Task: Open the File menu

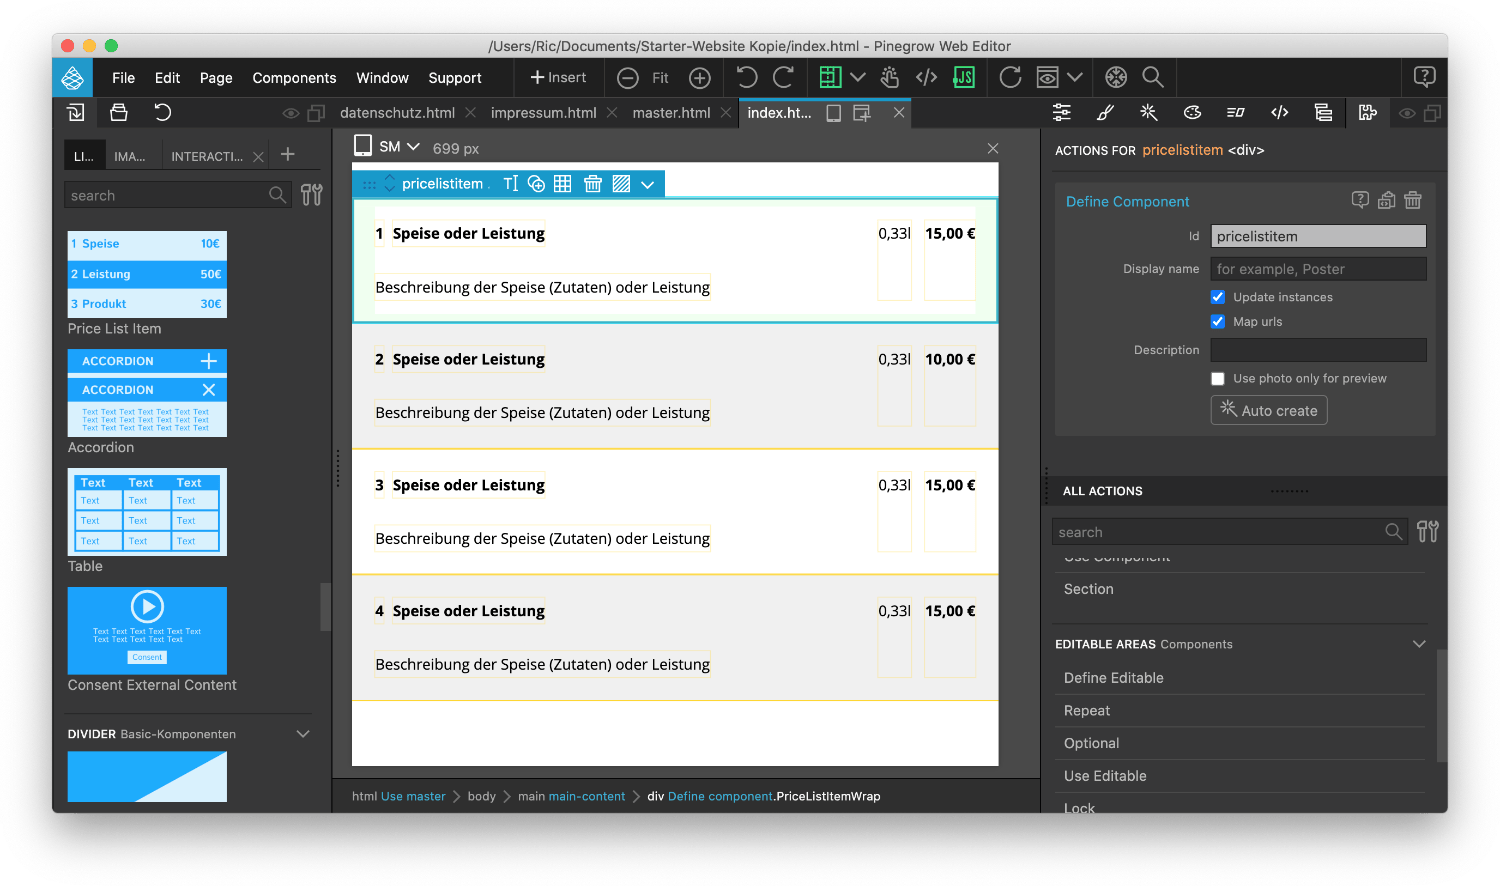Action: [x=124, y=78]
